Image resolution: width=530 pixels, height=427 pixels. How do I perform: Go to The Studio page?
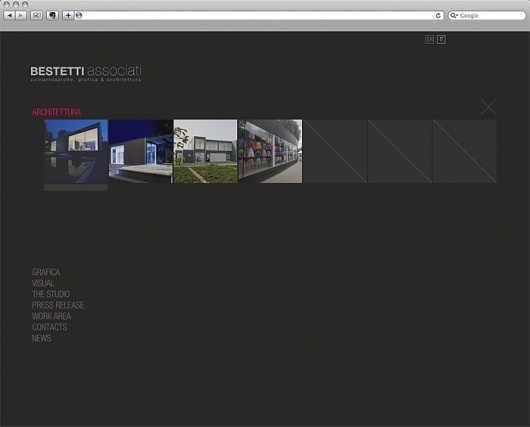(51, 294)
